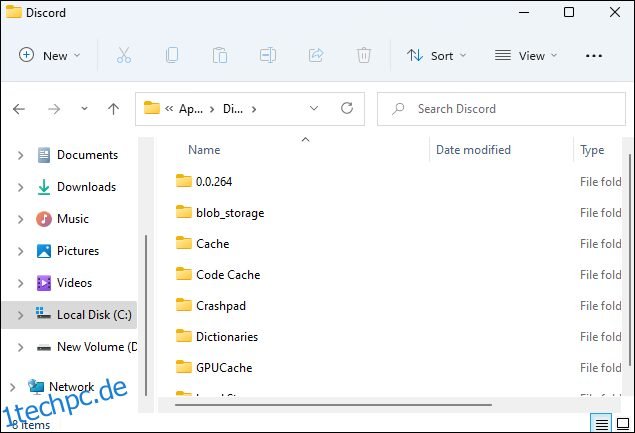635x433 pixels.
Task: Click the address bar folder icon
Action: coord(152,108)
